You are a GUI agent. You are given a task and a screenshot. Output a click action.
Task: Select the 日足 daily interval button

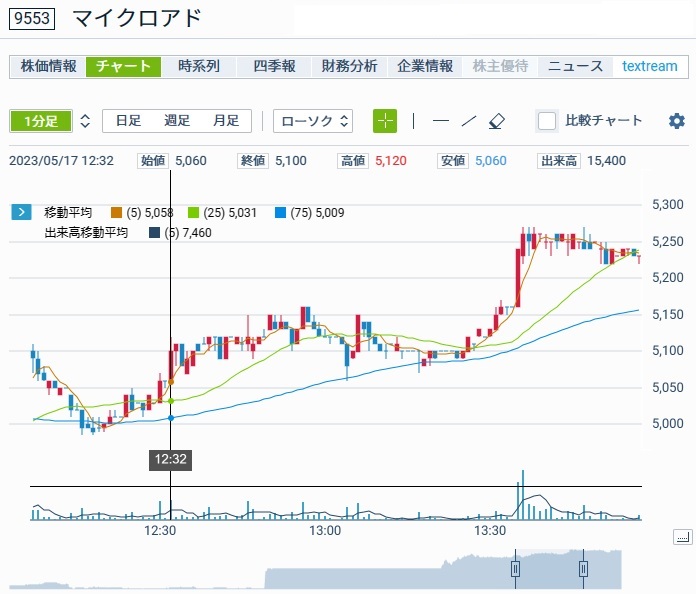pos(128,121)
